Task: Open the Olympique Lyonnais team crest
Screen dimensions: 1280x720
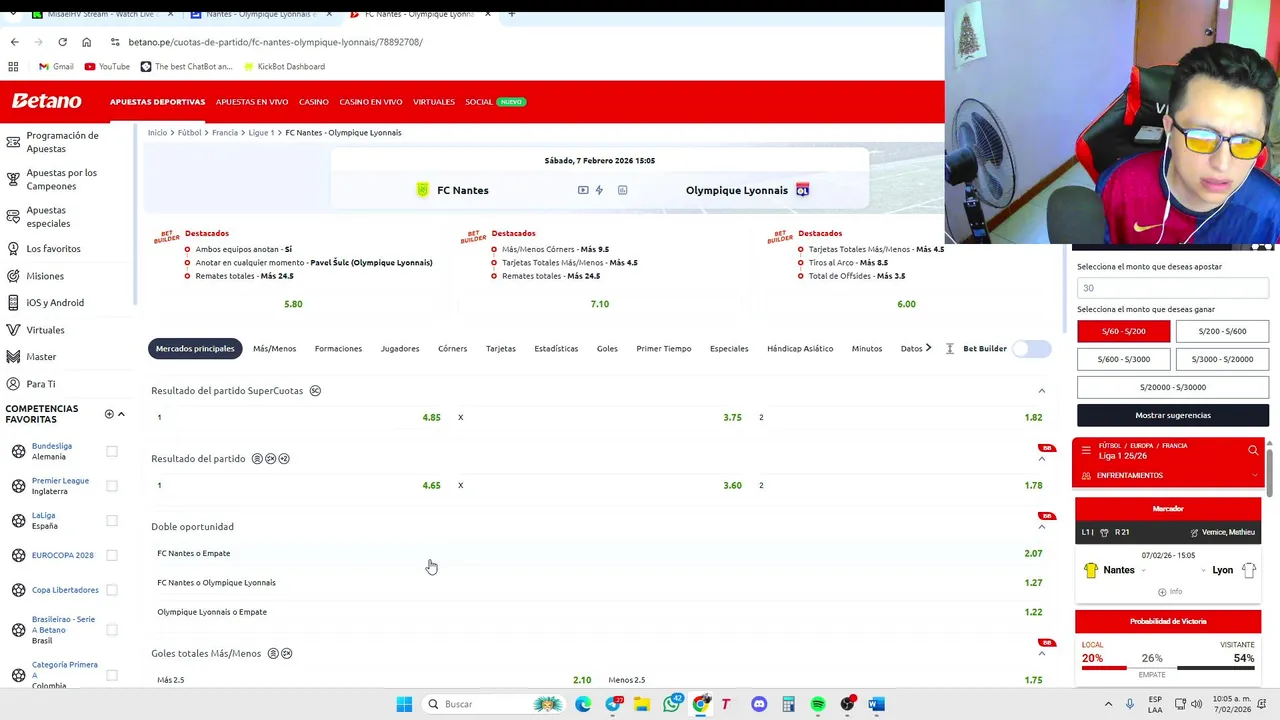Action: pos(802,190)
